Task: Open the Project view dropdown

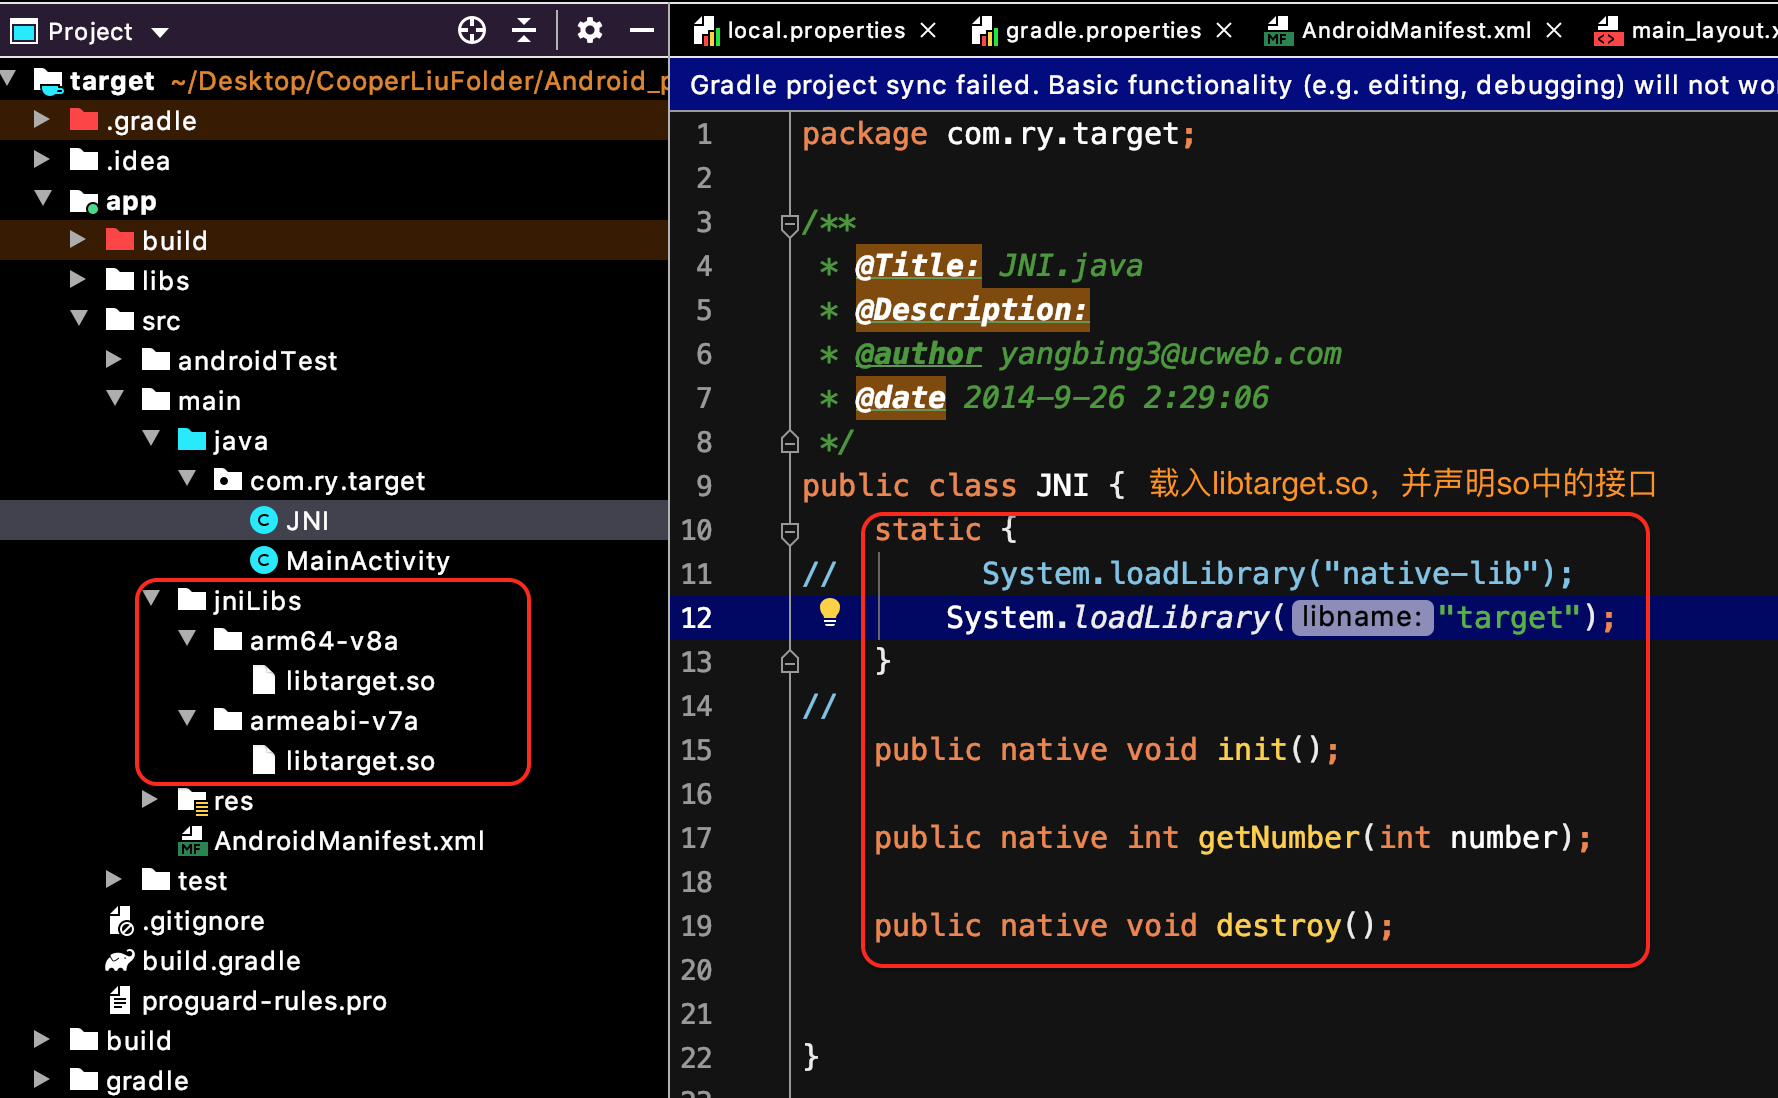Action: [159, 32]
